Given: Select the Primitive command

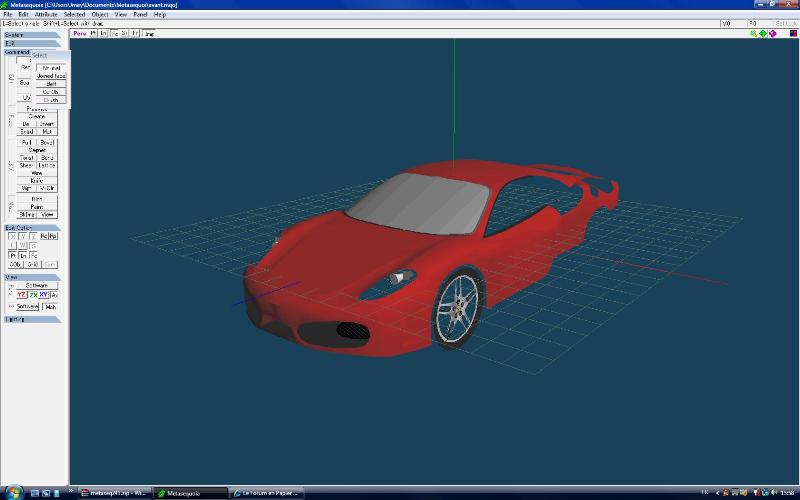Looking at the screenshot, I should pyautogui.click(x=37, y=109).
